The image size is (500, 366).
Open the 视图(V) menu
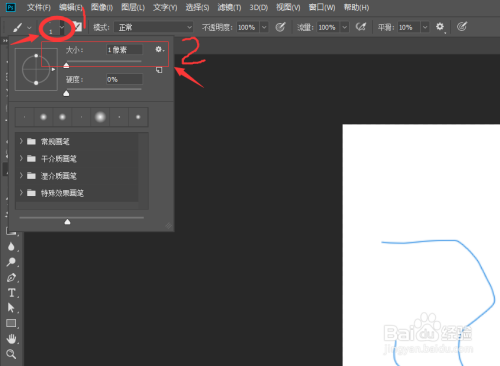(x=288, y=7)
